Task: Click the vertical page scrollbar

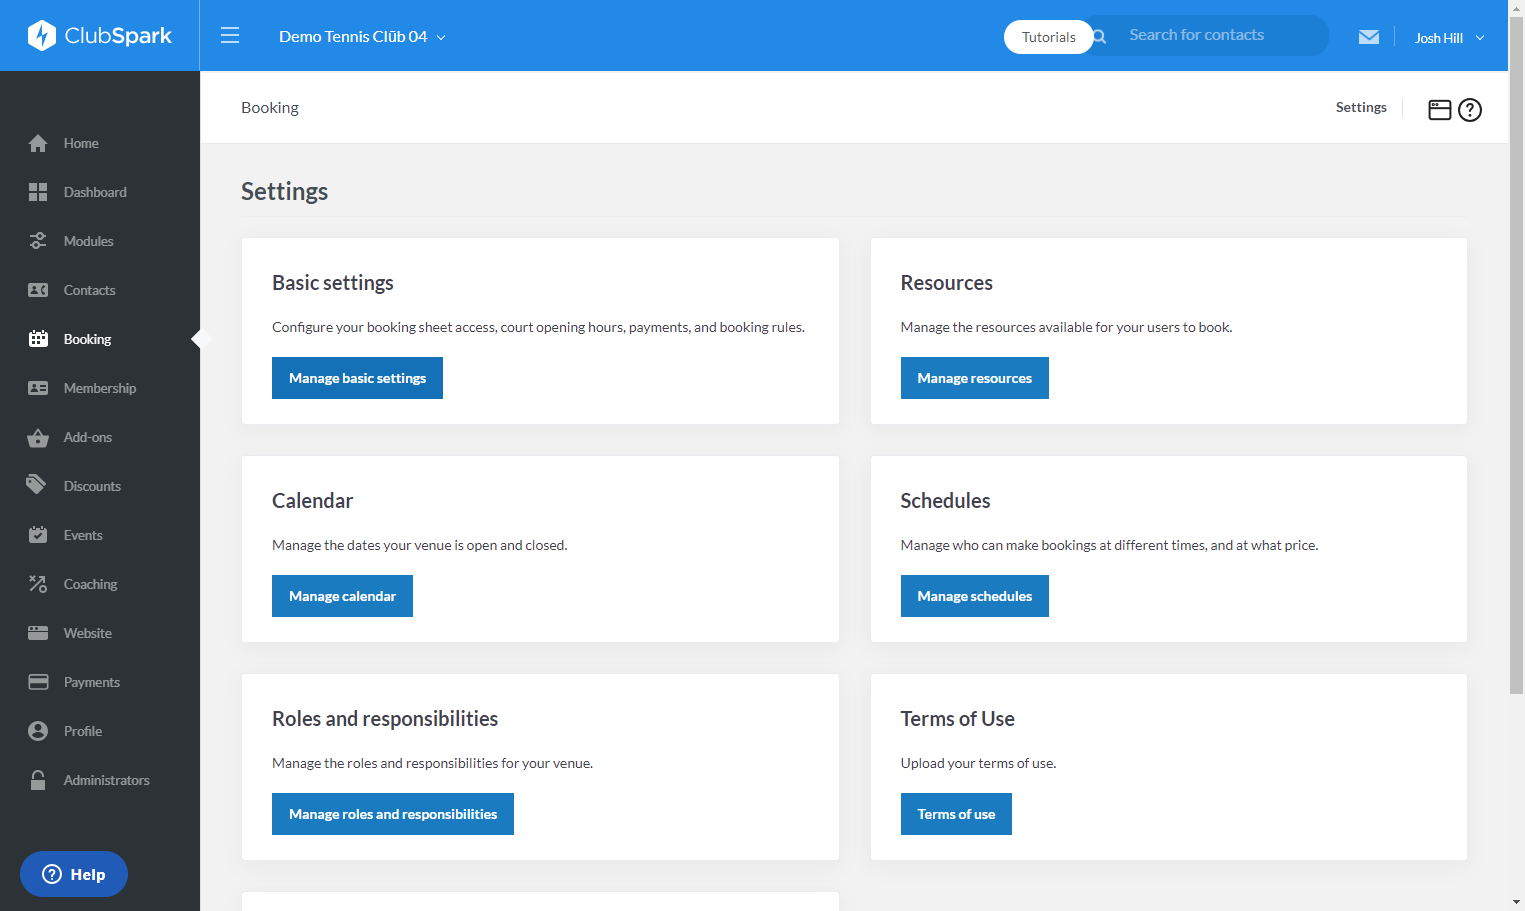Action: point(1517,355)
